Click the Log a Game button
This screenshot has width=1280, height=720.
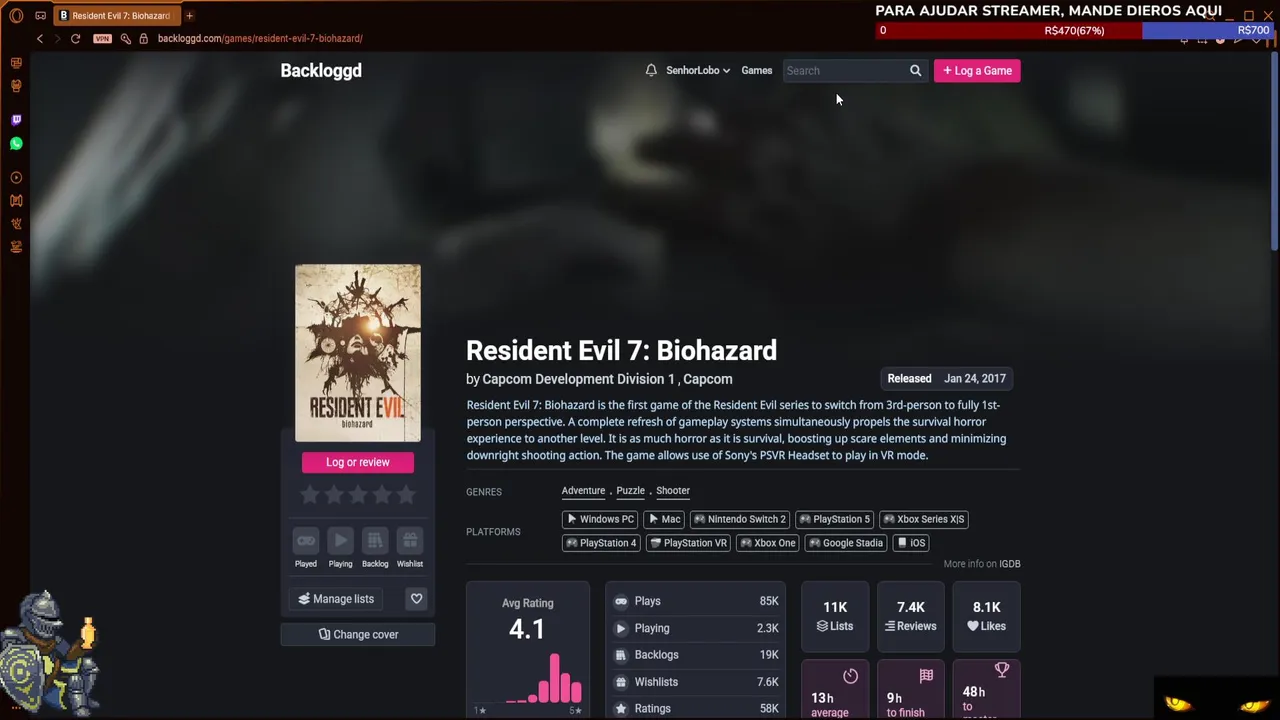(977, 70)
